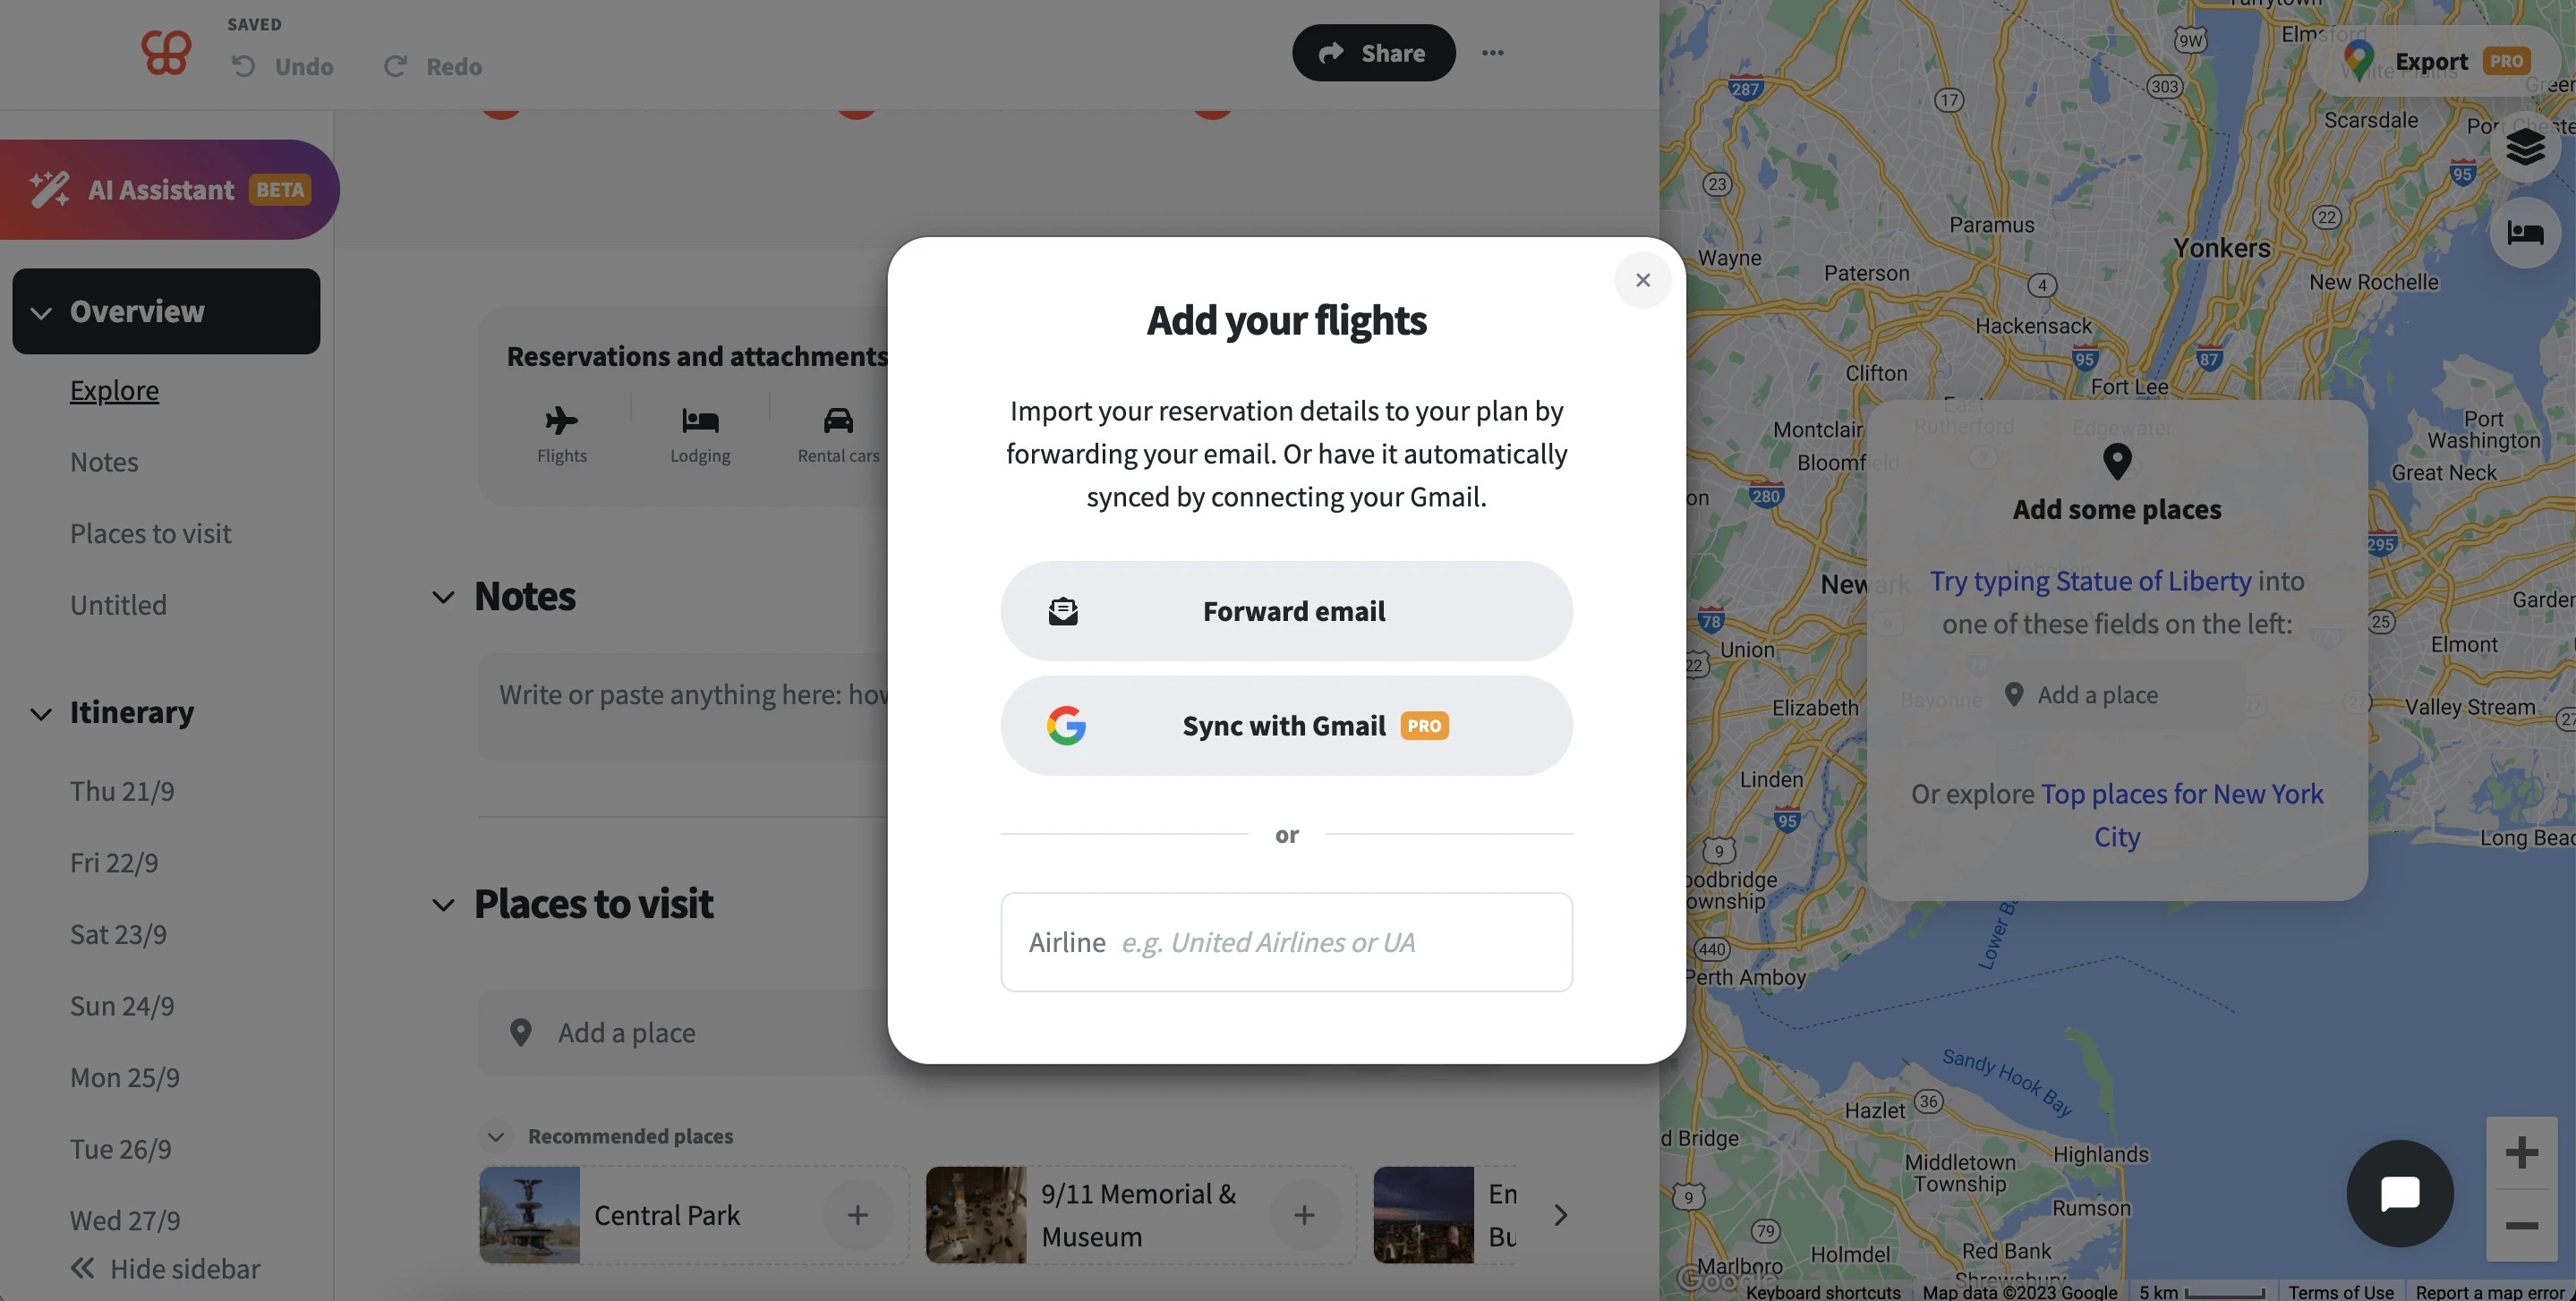Zoom out on the map
This screenshot has height=1301, width=2576.
(2521, 1226)
